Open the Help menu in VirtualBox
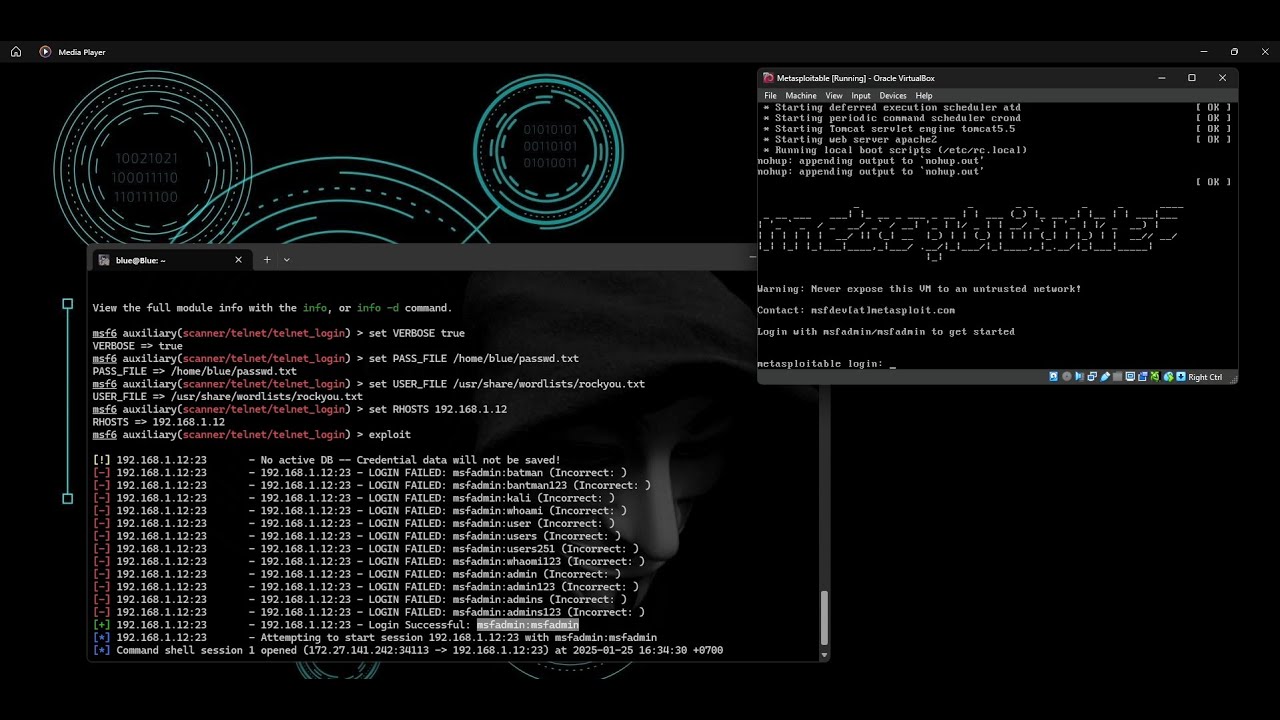The image size is (1280, 720). click(924, 96)
